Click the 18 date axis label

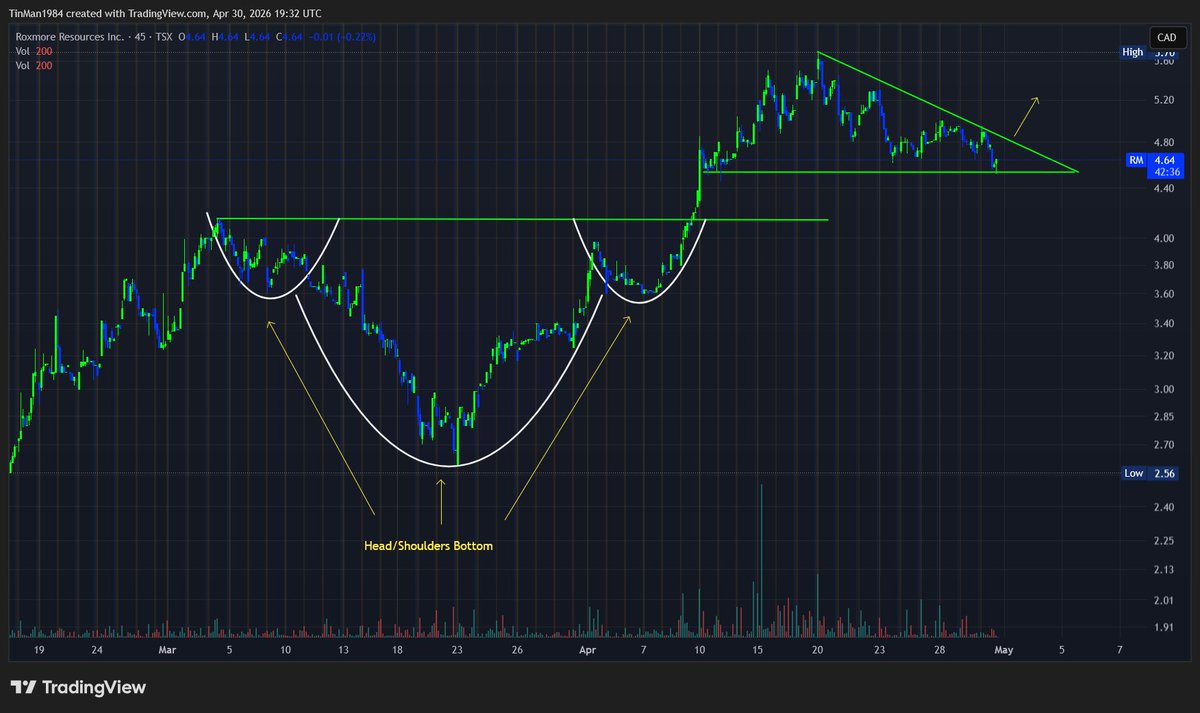click(x=397, y=650)
